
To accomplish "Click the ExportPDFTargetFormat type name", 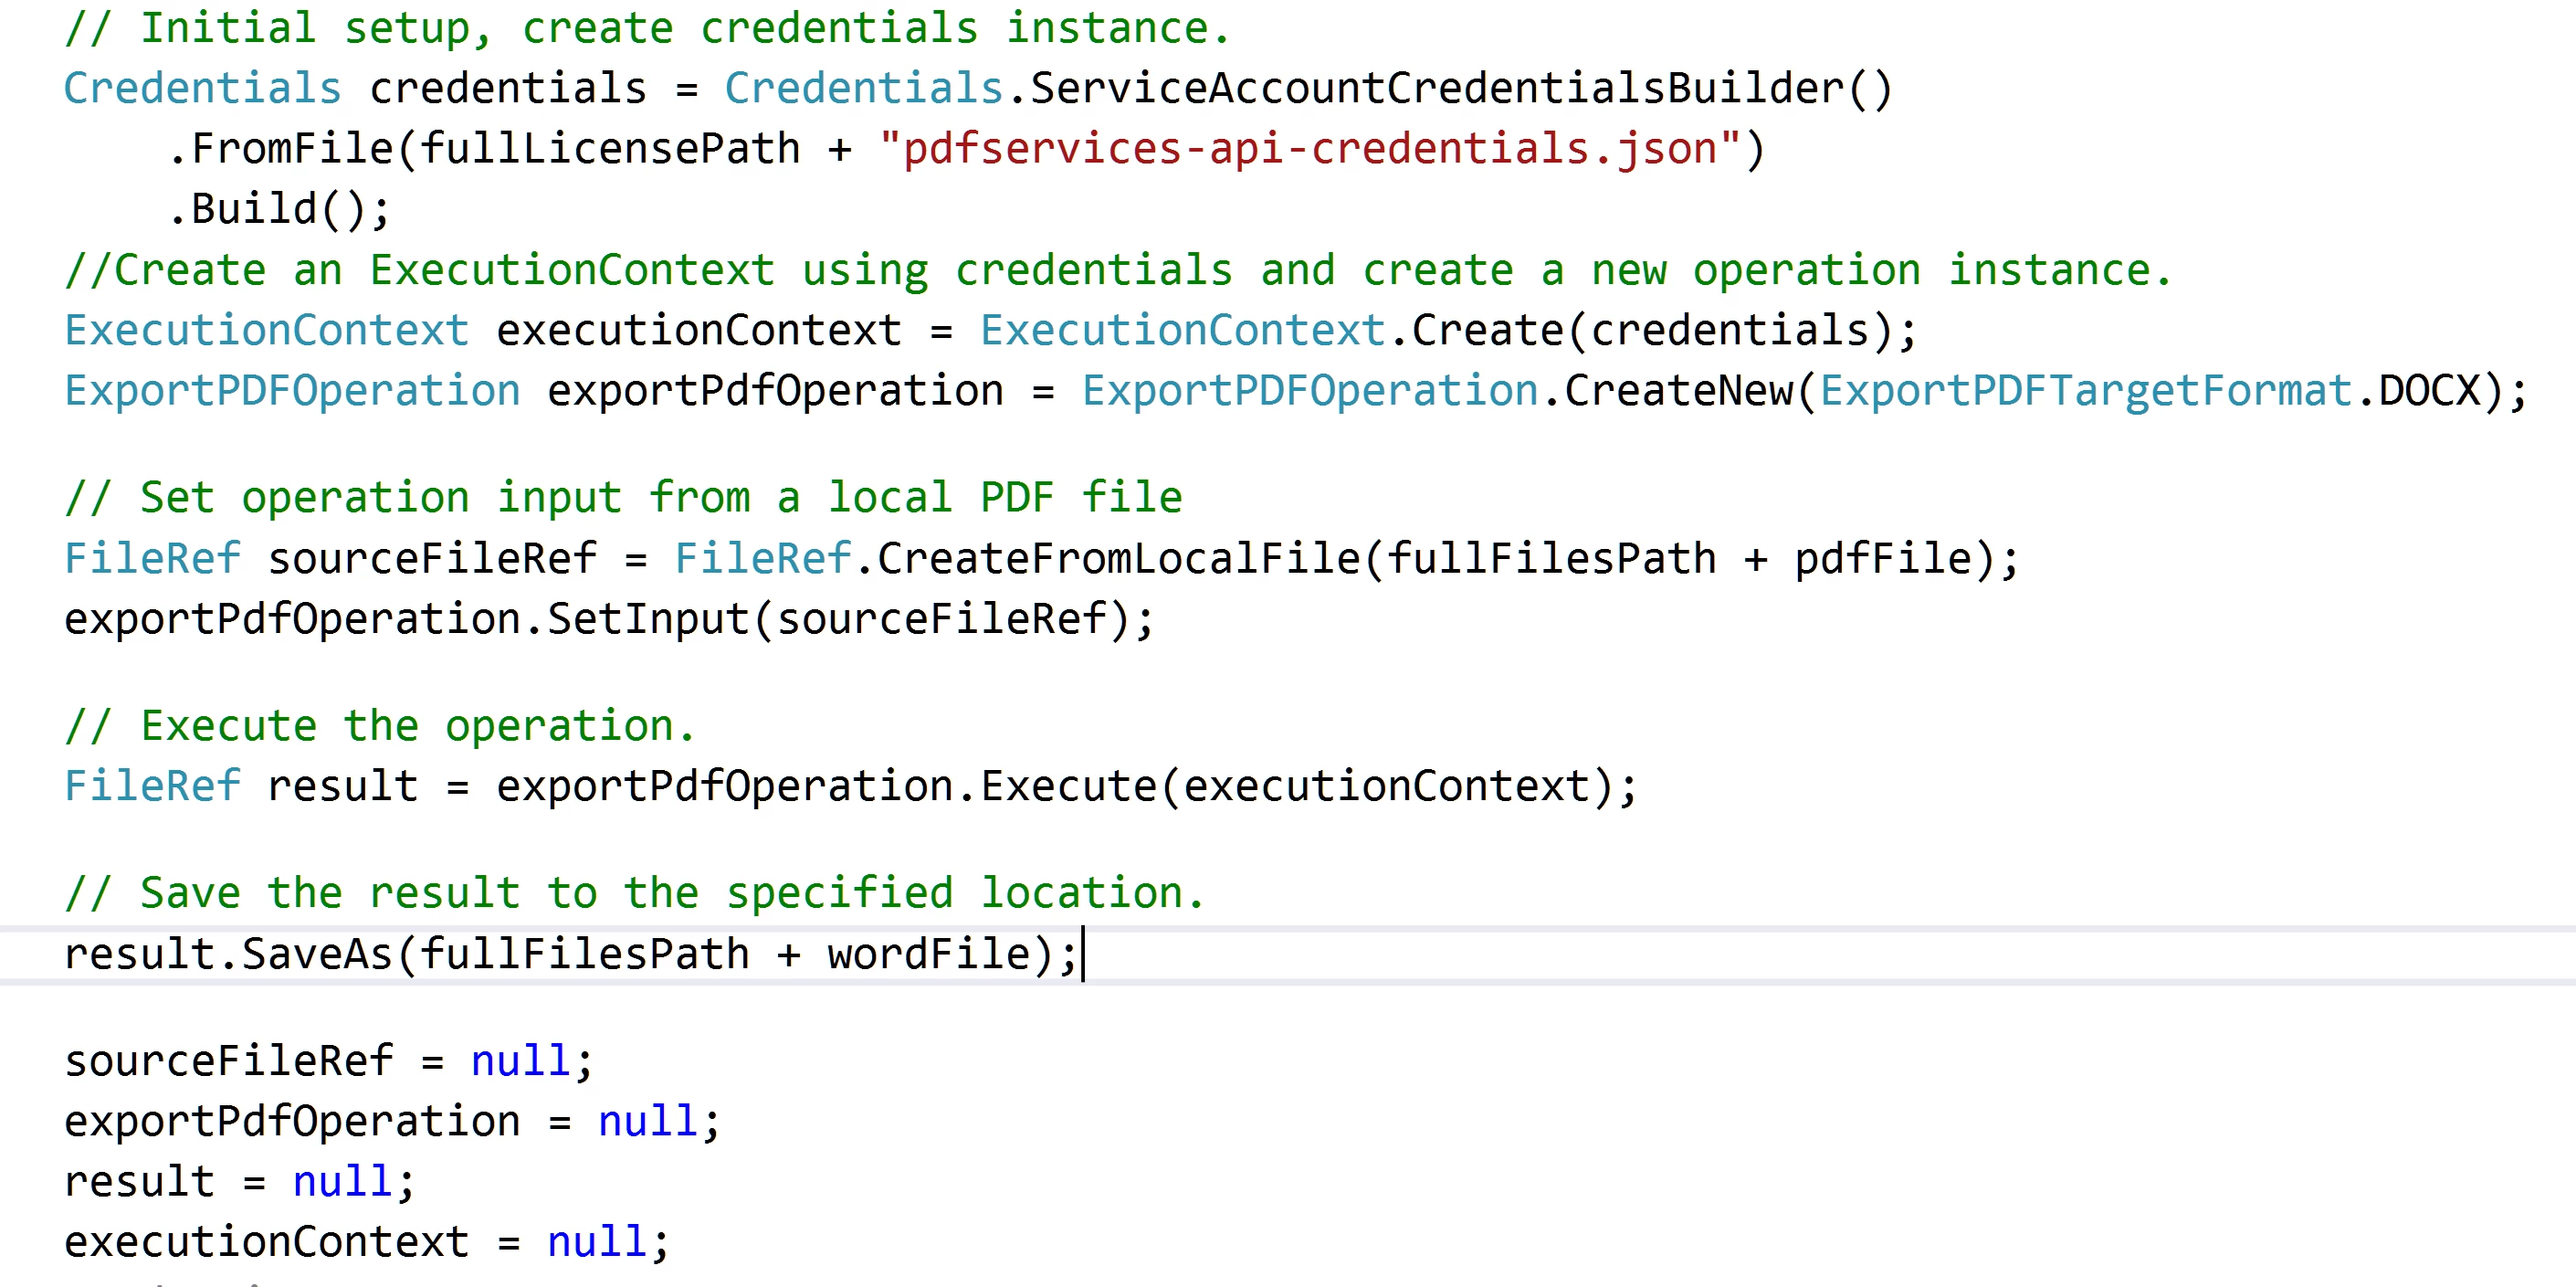I will click(x=2085, y=391).
